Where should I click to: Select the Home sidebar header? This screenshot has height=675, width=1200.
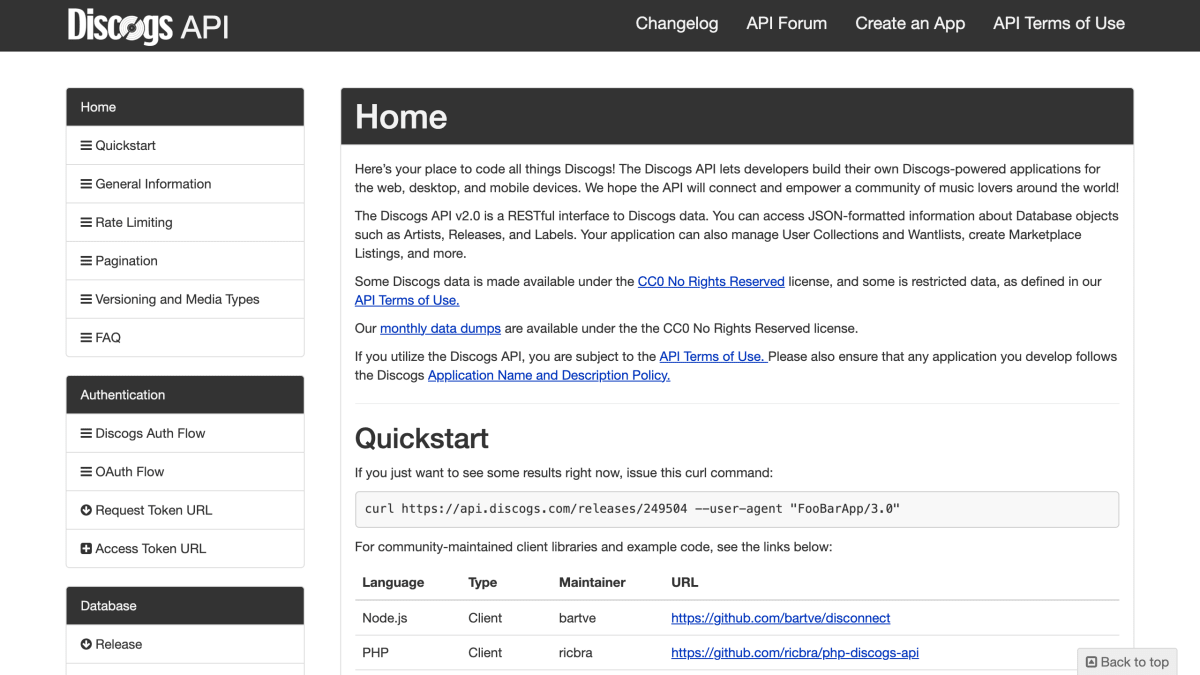[185, 107]
